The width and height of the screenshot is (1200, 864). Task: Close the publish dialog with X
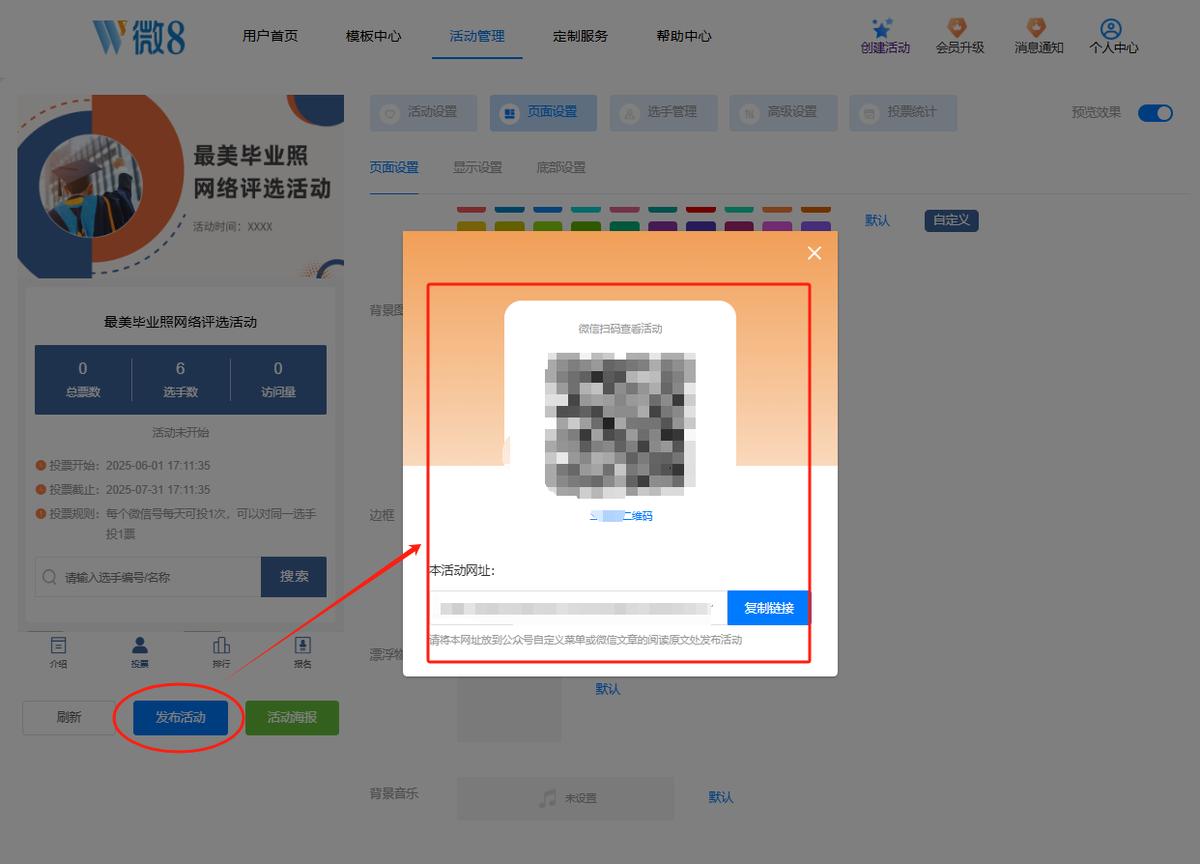814,253
